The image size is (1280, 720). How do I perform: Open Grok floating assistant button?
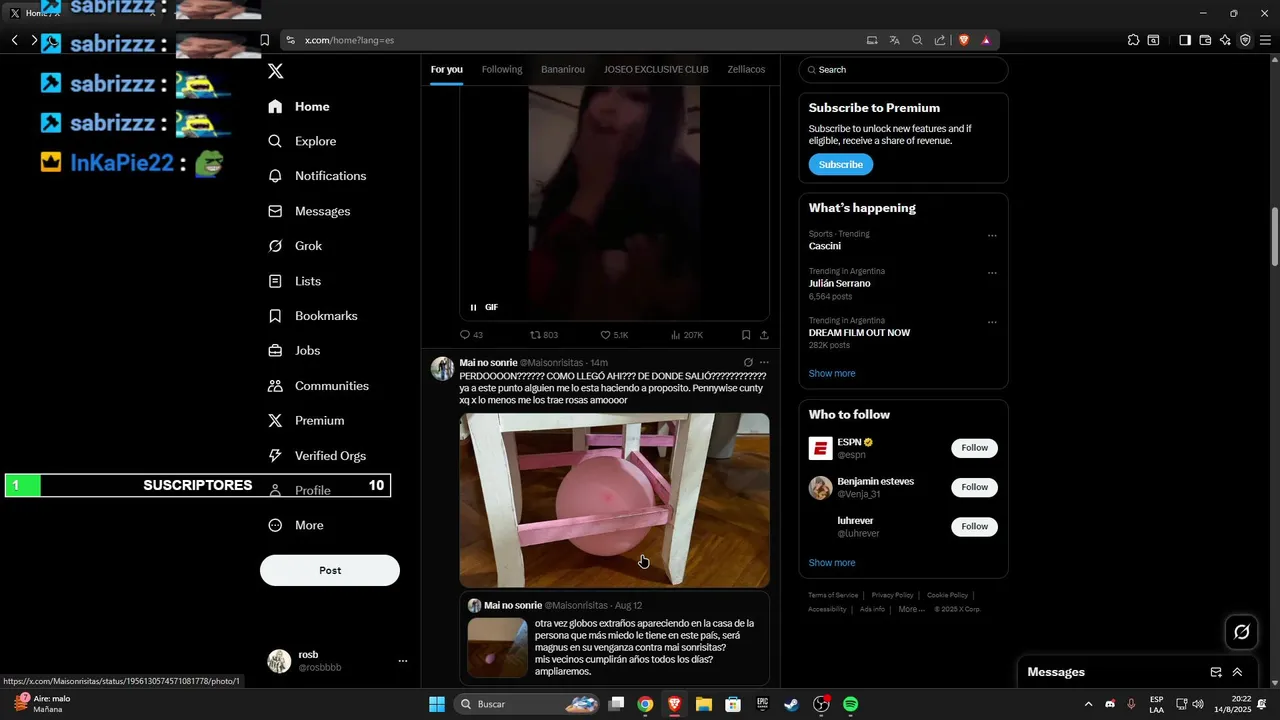tap(1241, 632)
